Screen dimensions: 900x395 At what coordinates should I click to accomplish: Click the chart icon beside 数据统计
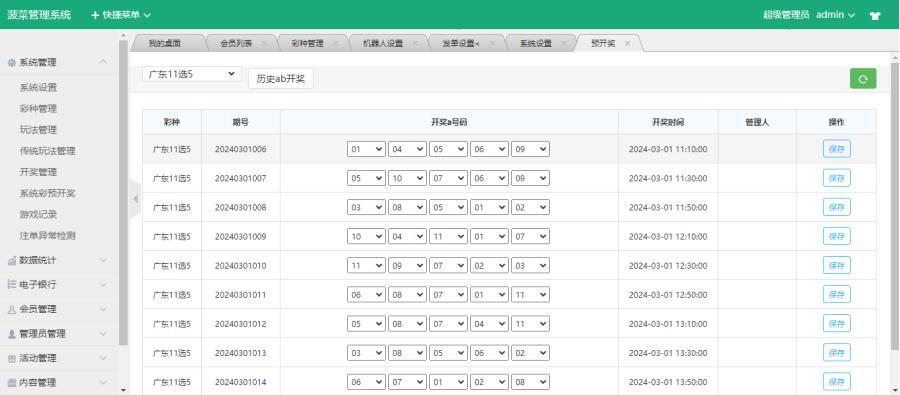click(x=12, y=260)
